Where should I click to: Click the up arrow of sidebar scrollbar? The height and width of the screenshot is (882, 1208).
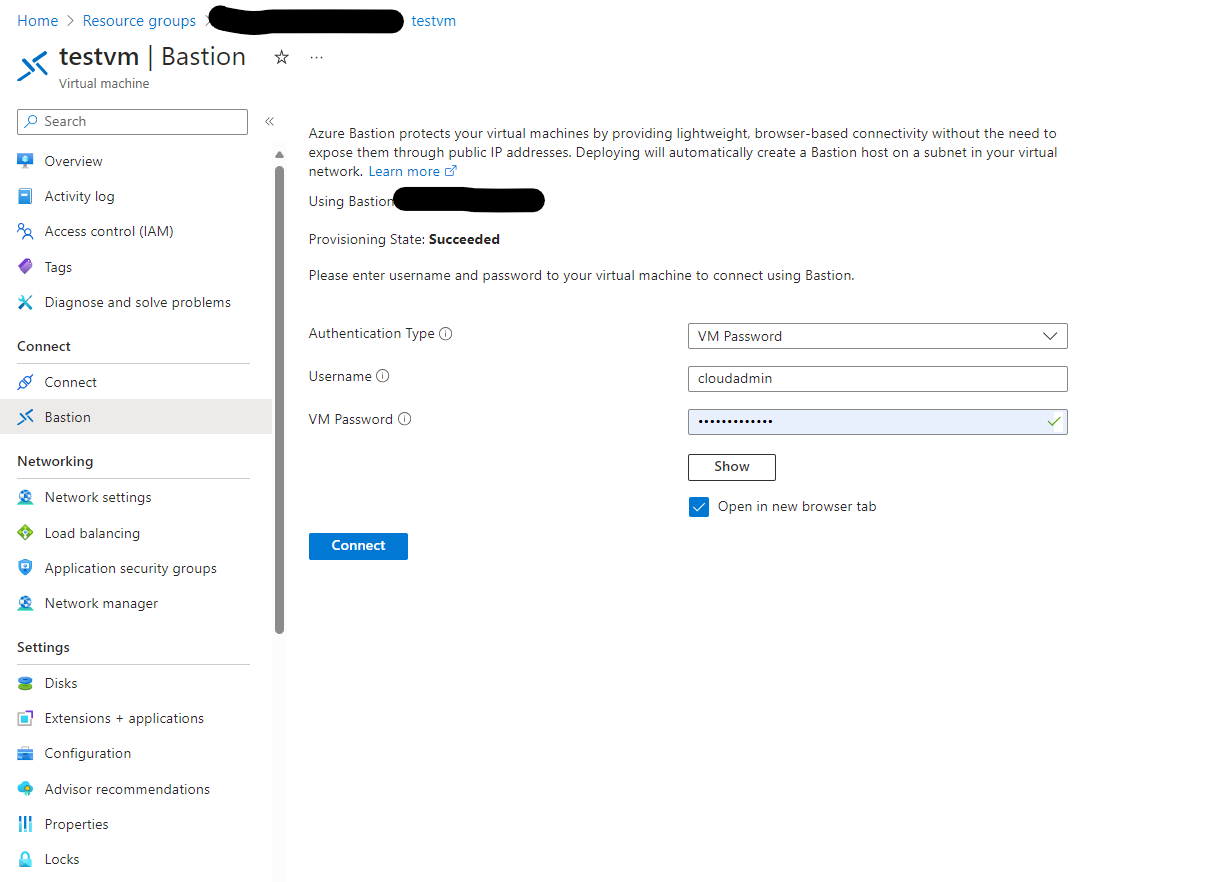[280, 155]
